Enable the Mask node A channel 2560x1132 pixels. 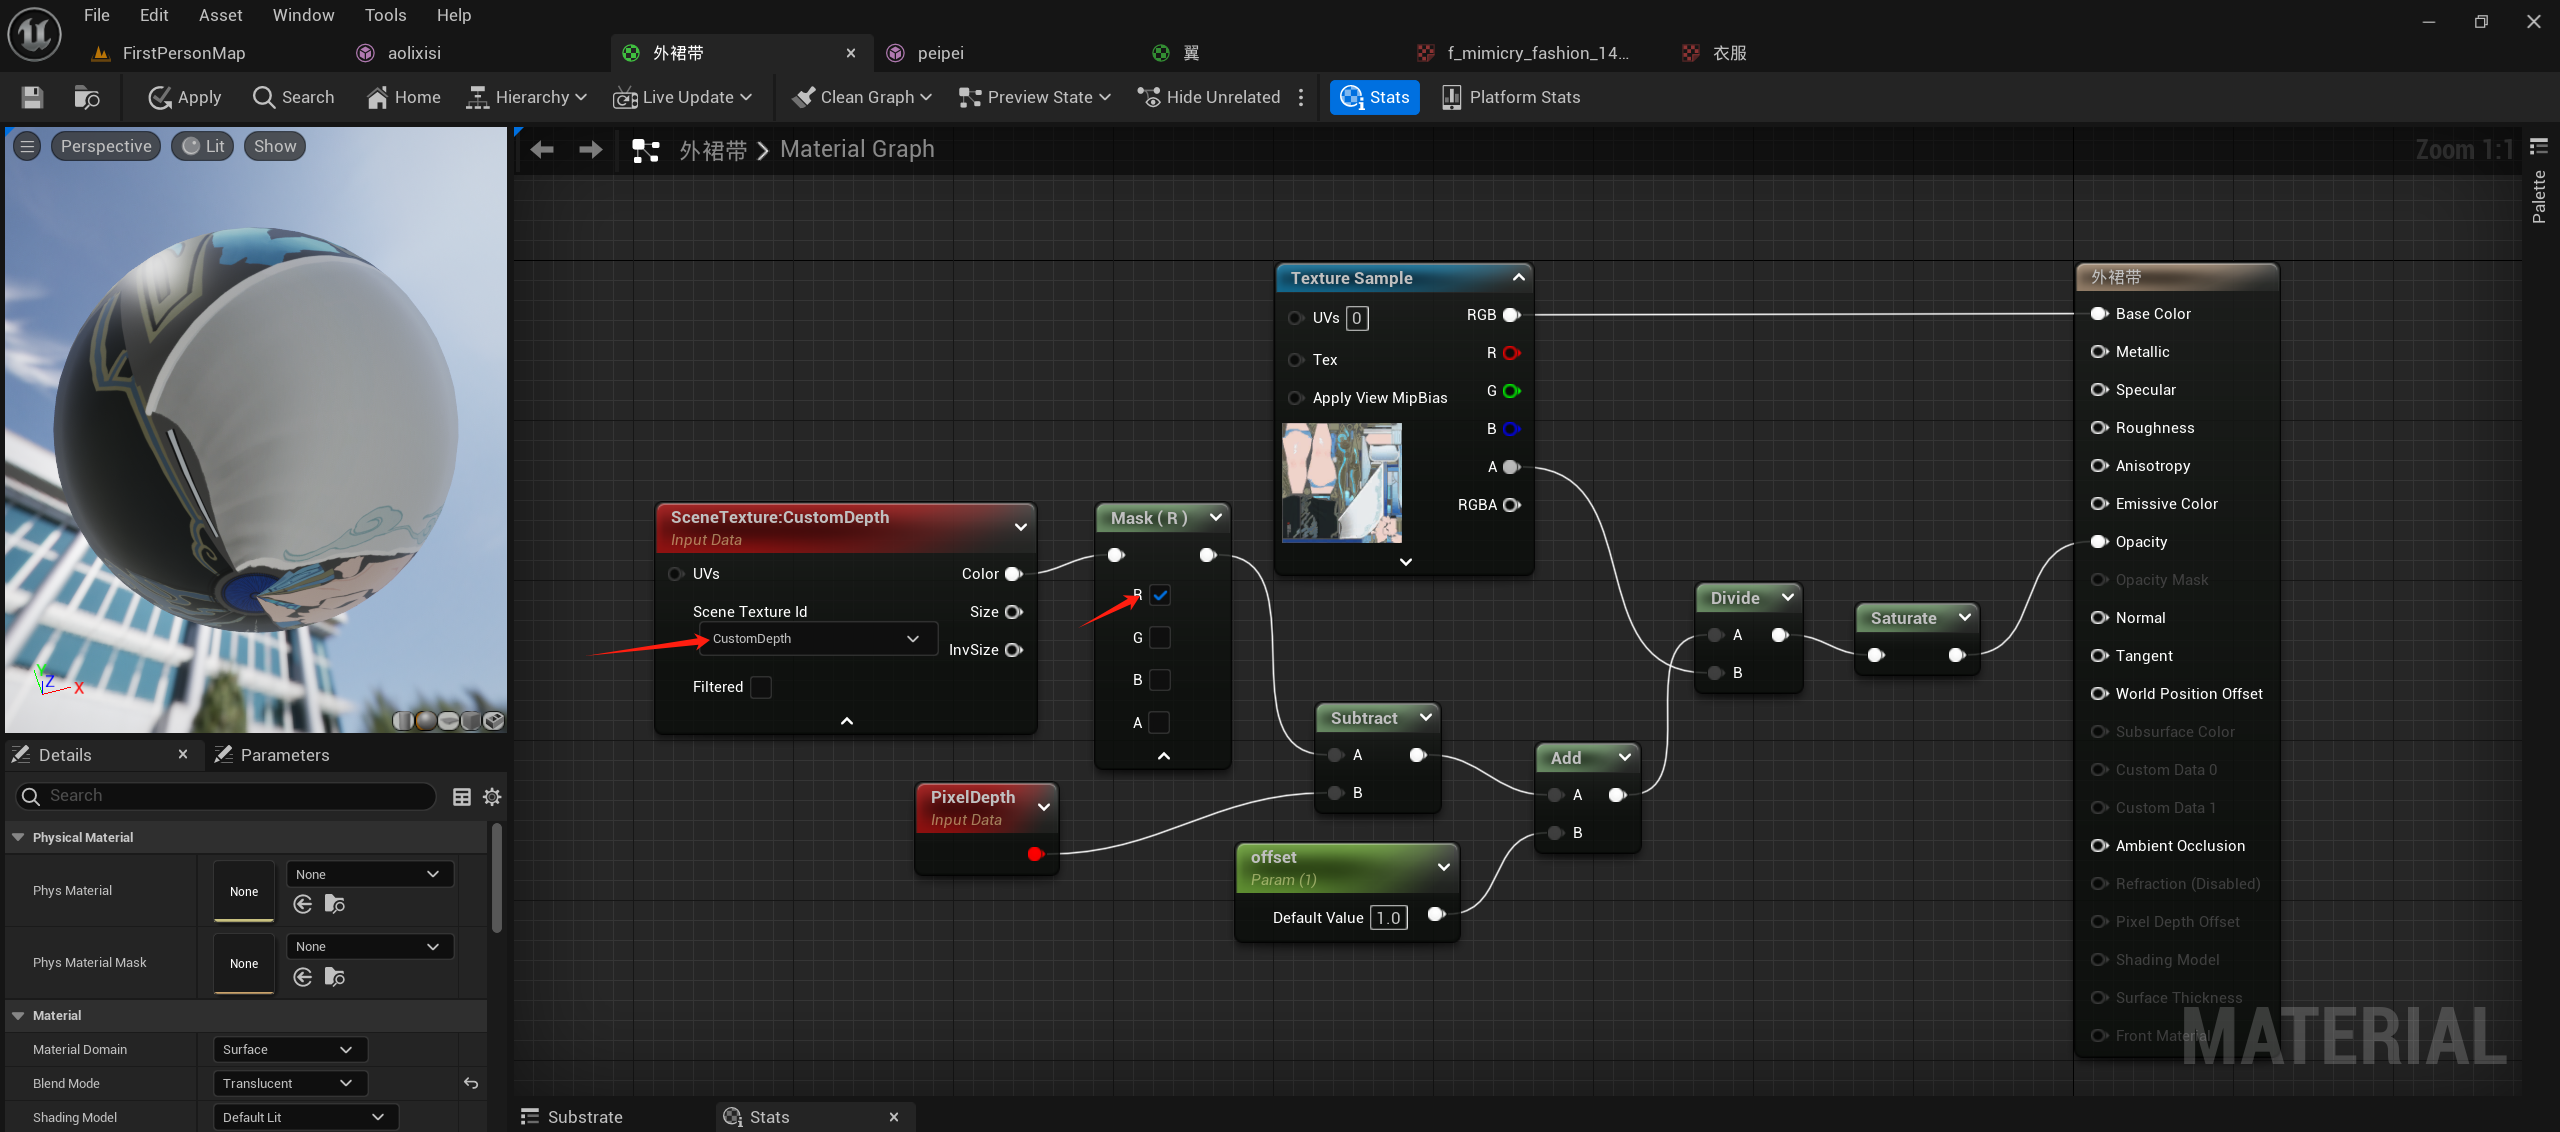click(x=1160, y=722)
